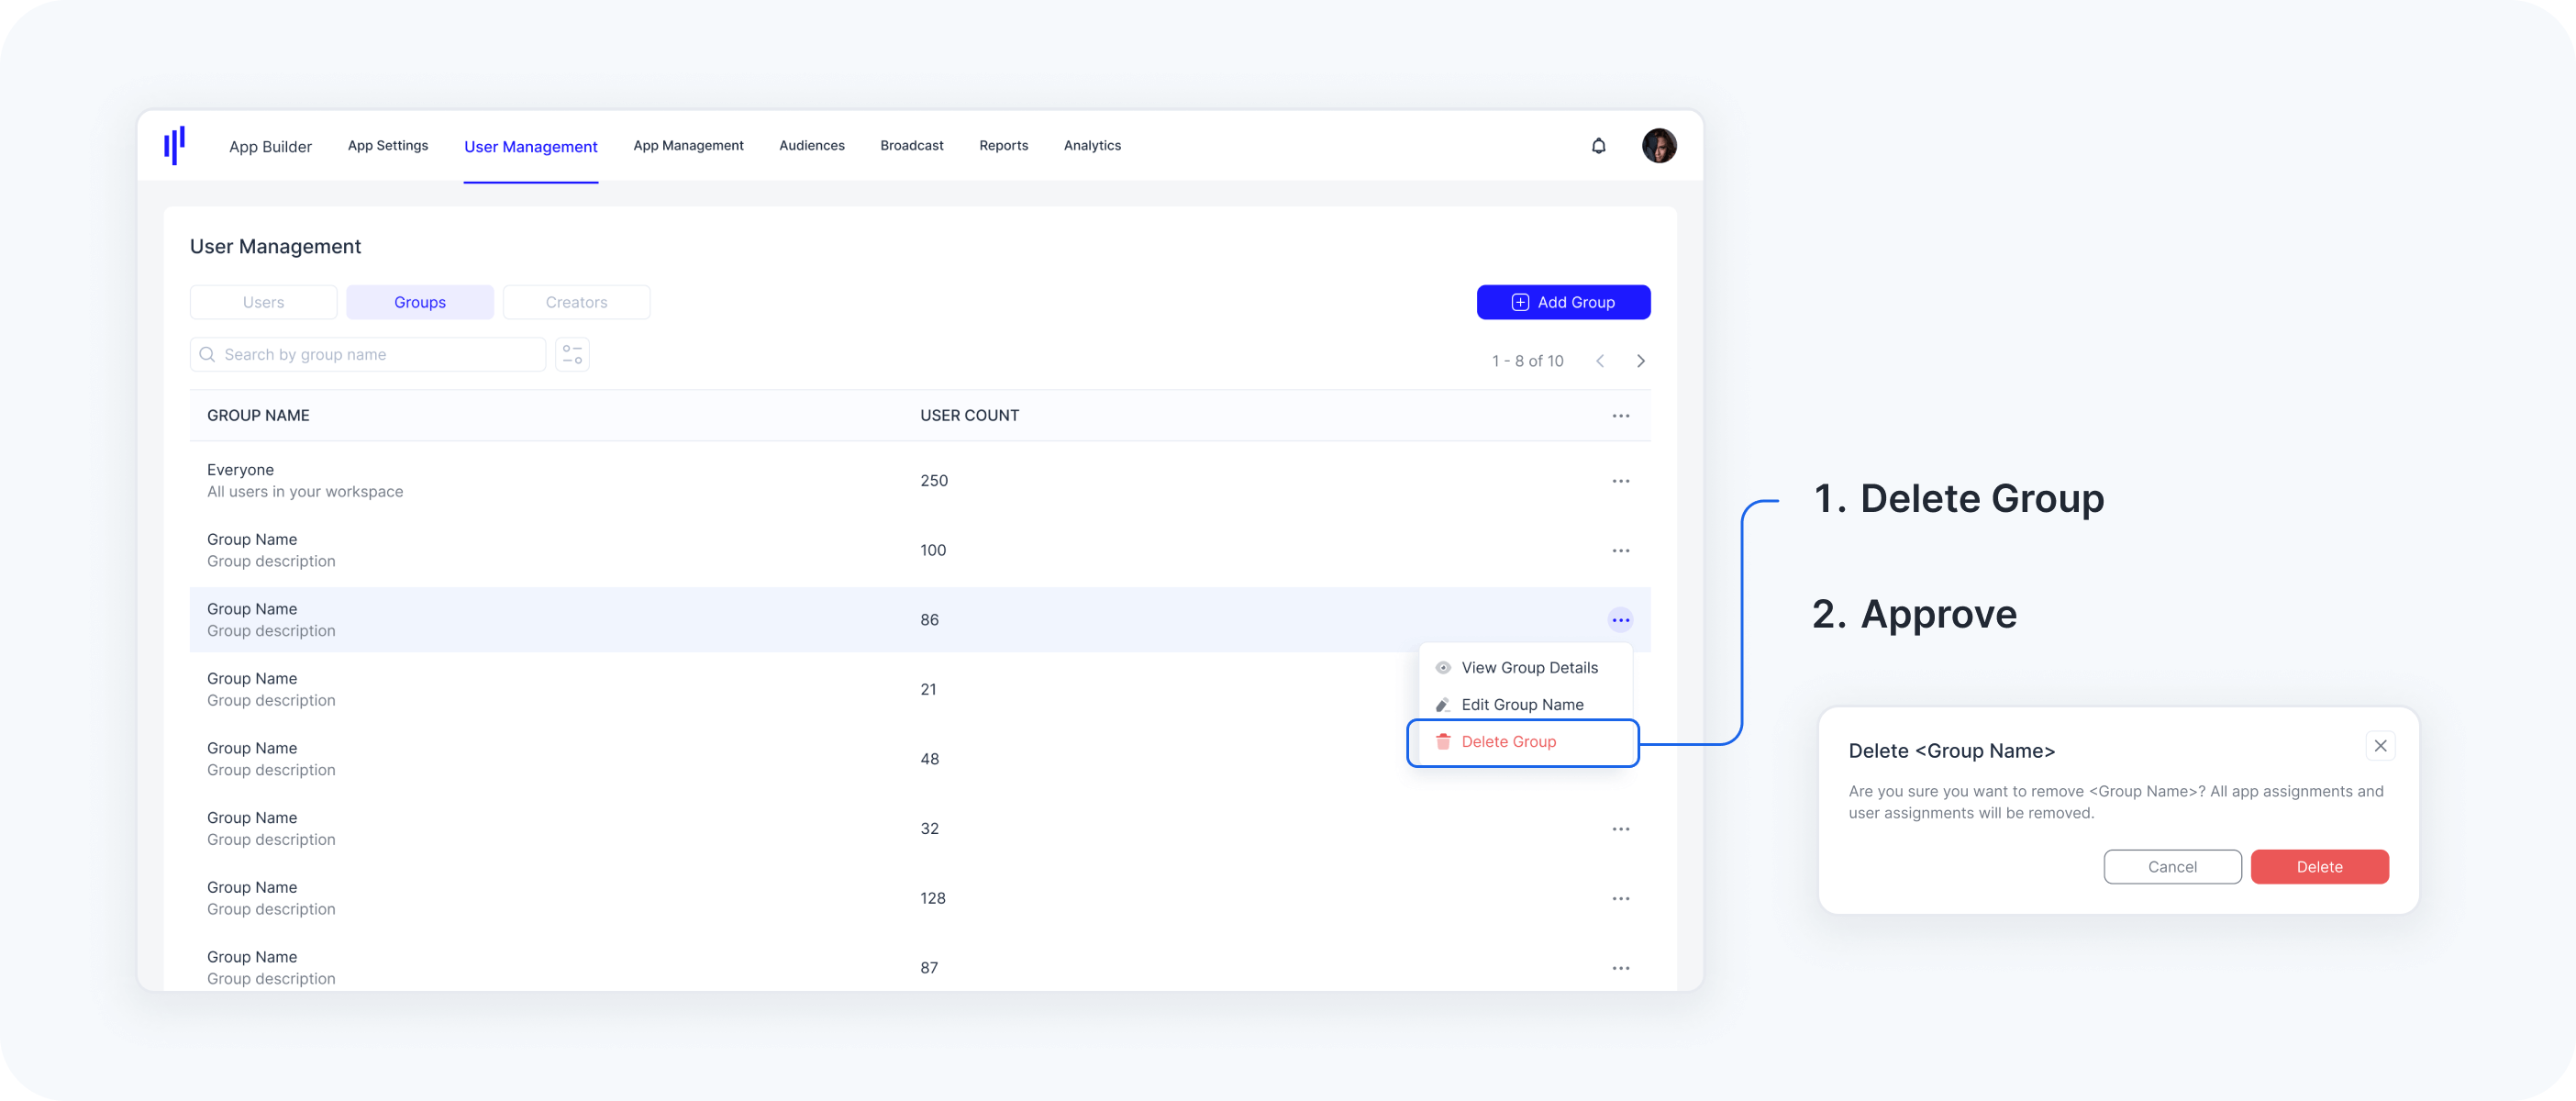The image size is (2576, 1101).
Task: Open the options menu for the Everyone row
Action: point(1620,481)
